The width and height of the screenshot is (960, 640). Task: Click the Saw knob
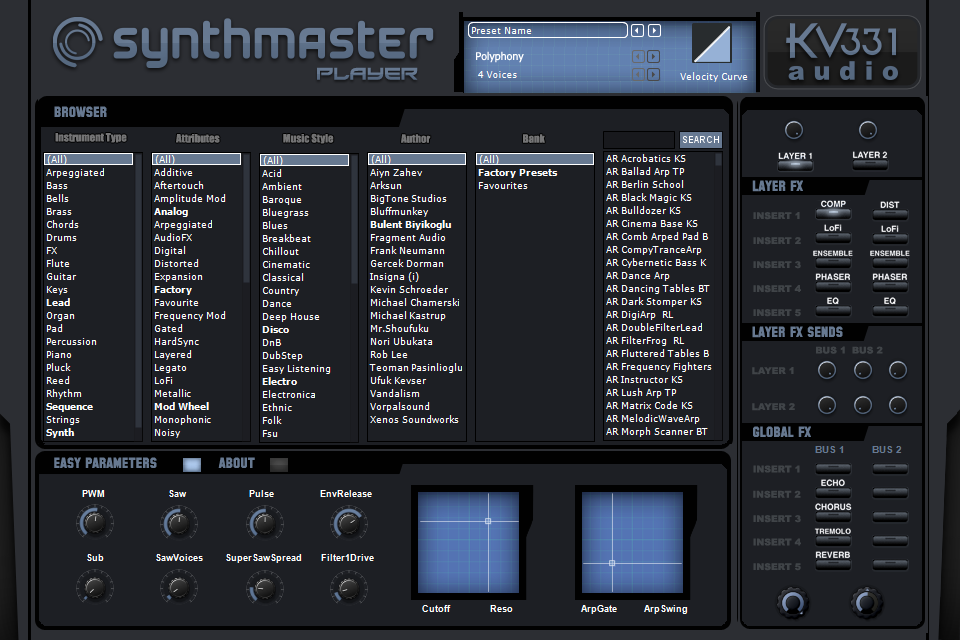pos(178,522)
